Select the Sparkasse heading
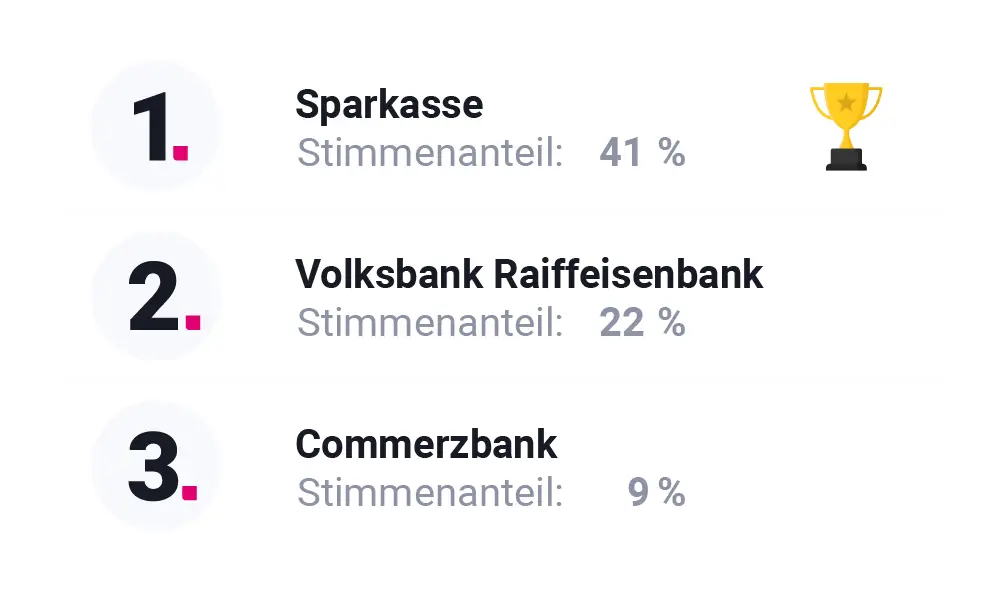 (x=389, y=105)
